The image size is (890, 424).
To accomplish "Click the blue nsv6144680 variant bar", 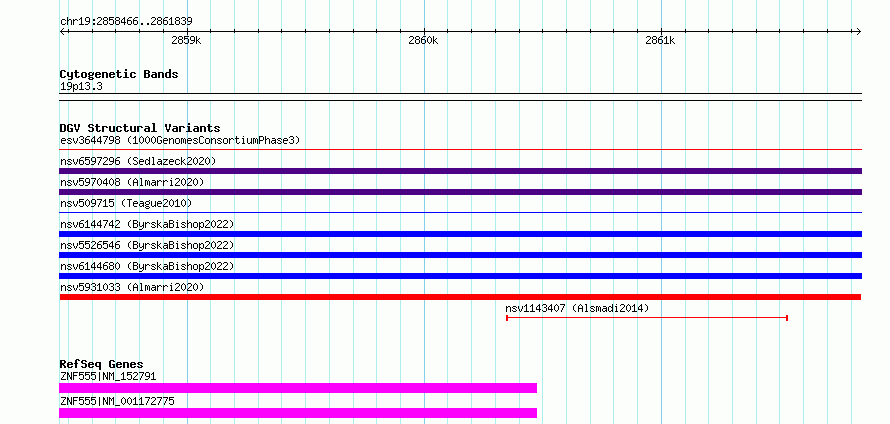I will click(x=460, y=276).
